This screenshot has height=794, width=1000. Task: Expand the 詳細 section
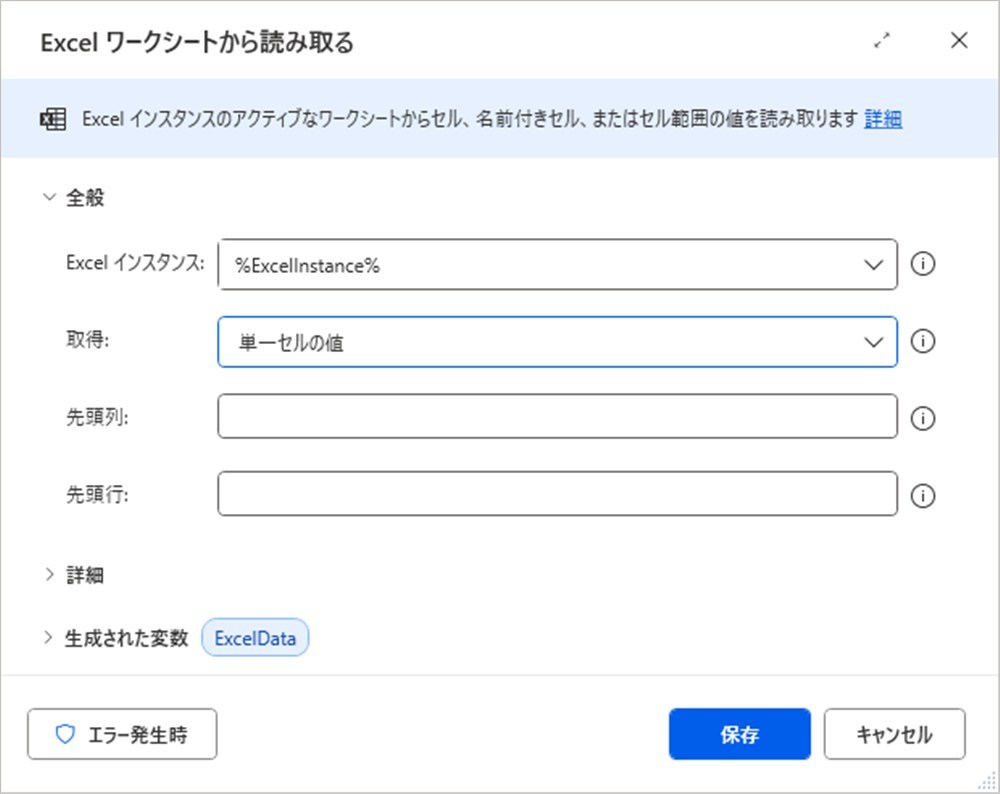(49, 575)
